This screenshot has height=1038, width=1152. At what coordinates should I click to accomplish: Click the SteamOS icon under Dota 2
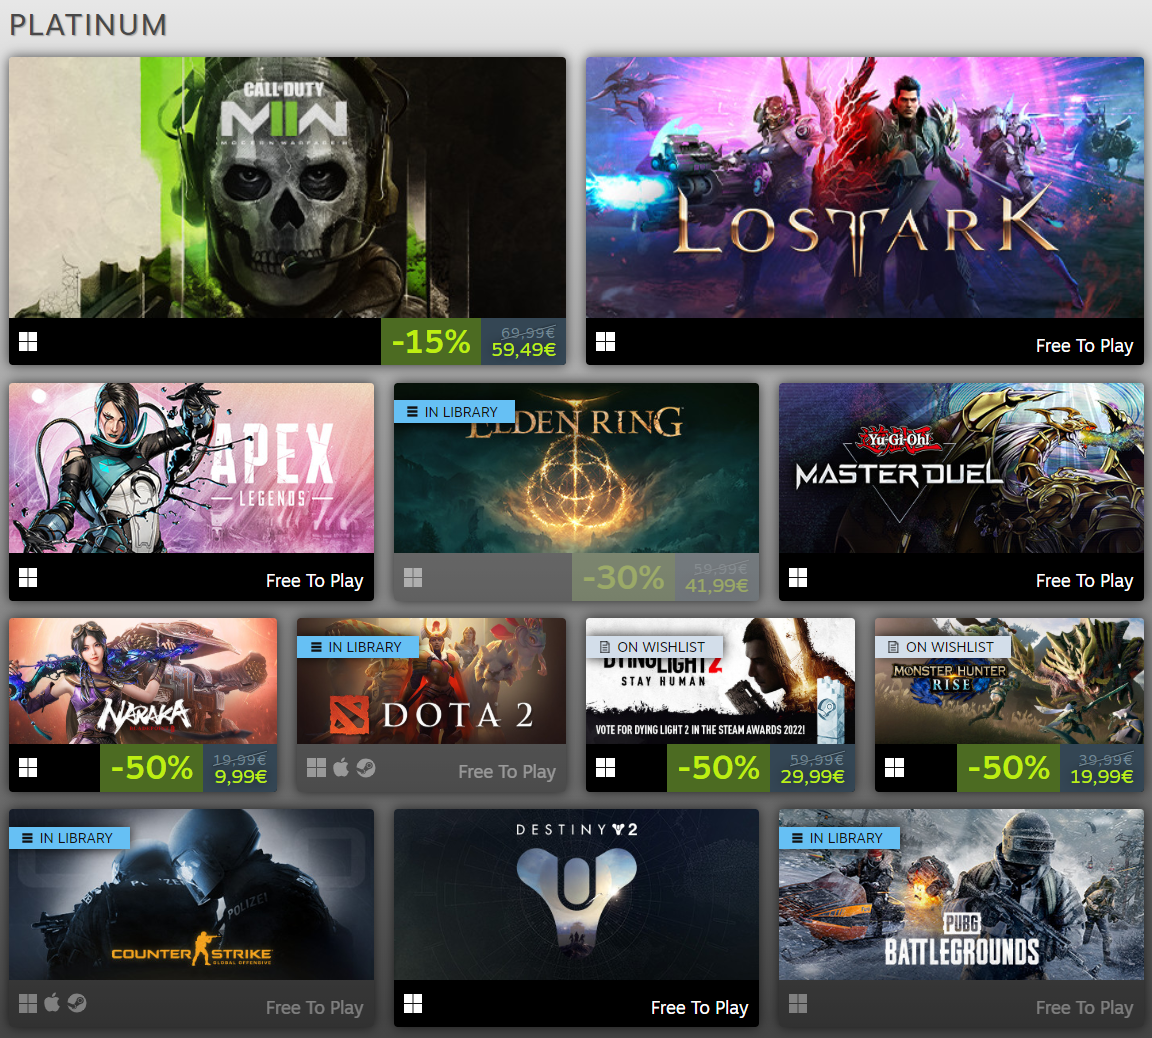[x=366, y=768]
